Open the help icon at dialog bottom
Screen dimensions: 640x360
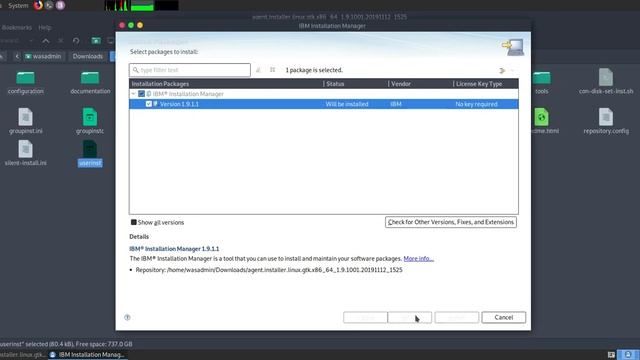click(127, 317)
